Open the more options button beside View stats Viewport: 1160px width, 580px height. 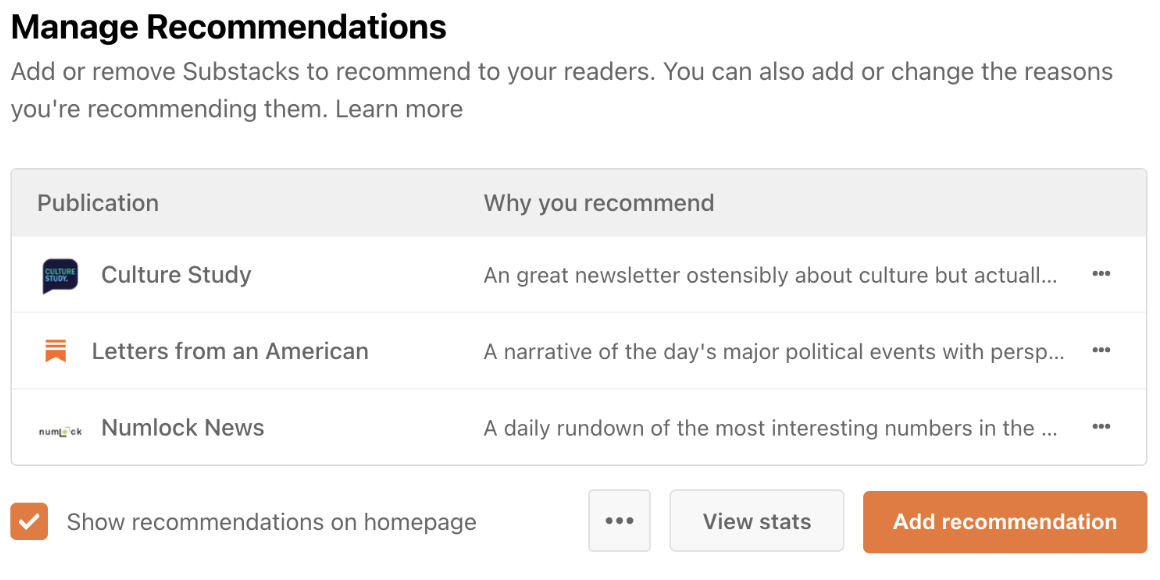tap(619, 521)
